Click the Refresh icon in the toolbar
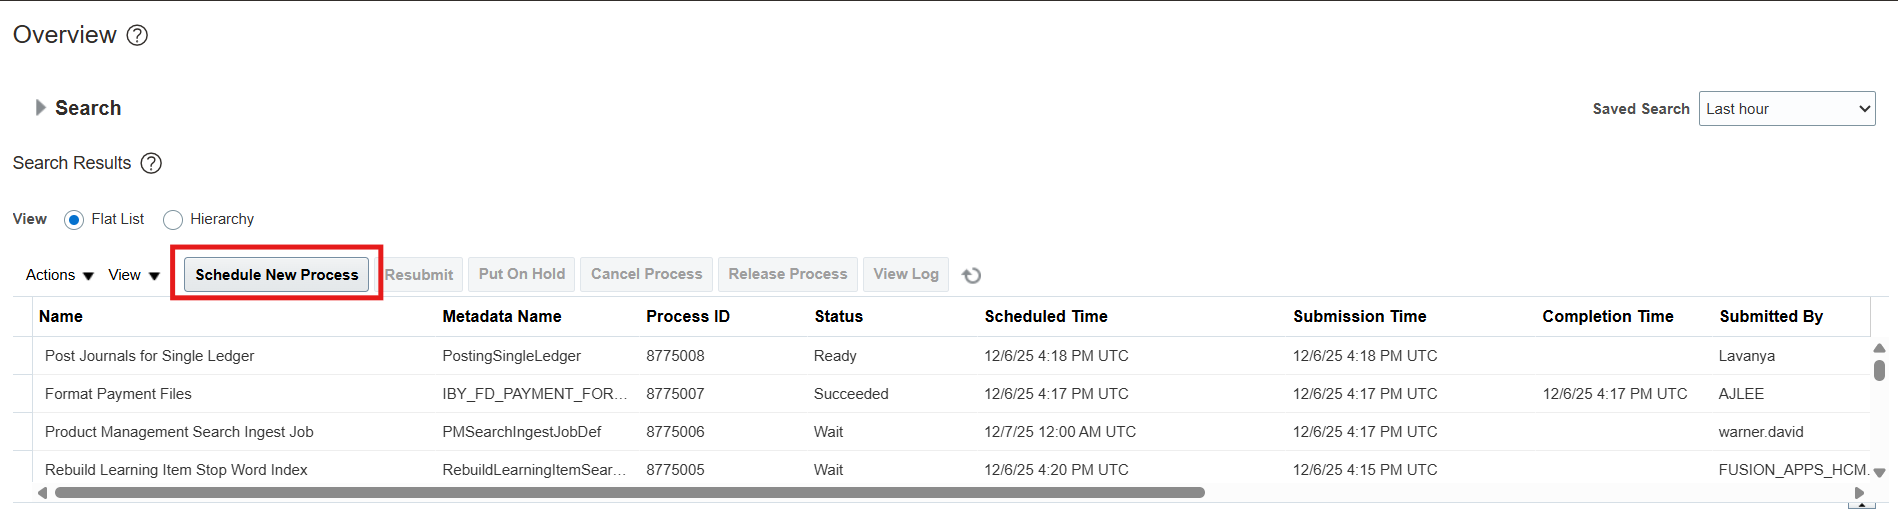Viewport: 1898px width, 522px height. [971, 275]
